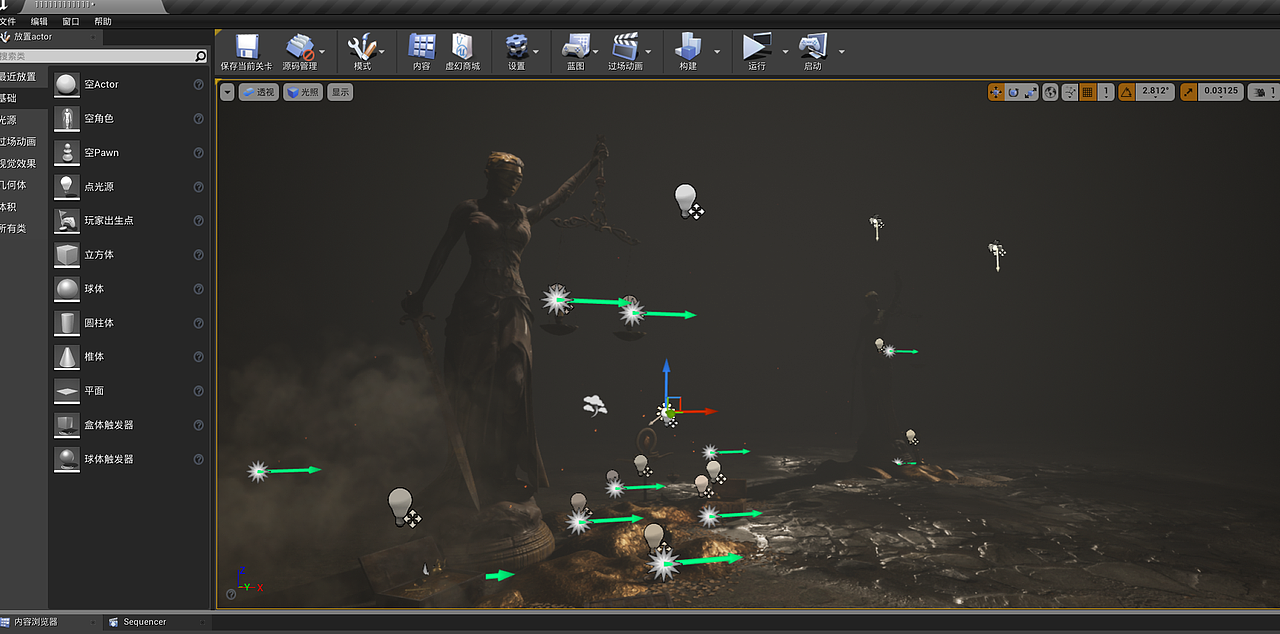Click the Show (显示) viewport button
Image resolution: width=1280 pixels, height=634 pixels.
click(x=340, y=92)
